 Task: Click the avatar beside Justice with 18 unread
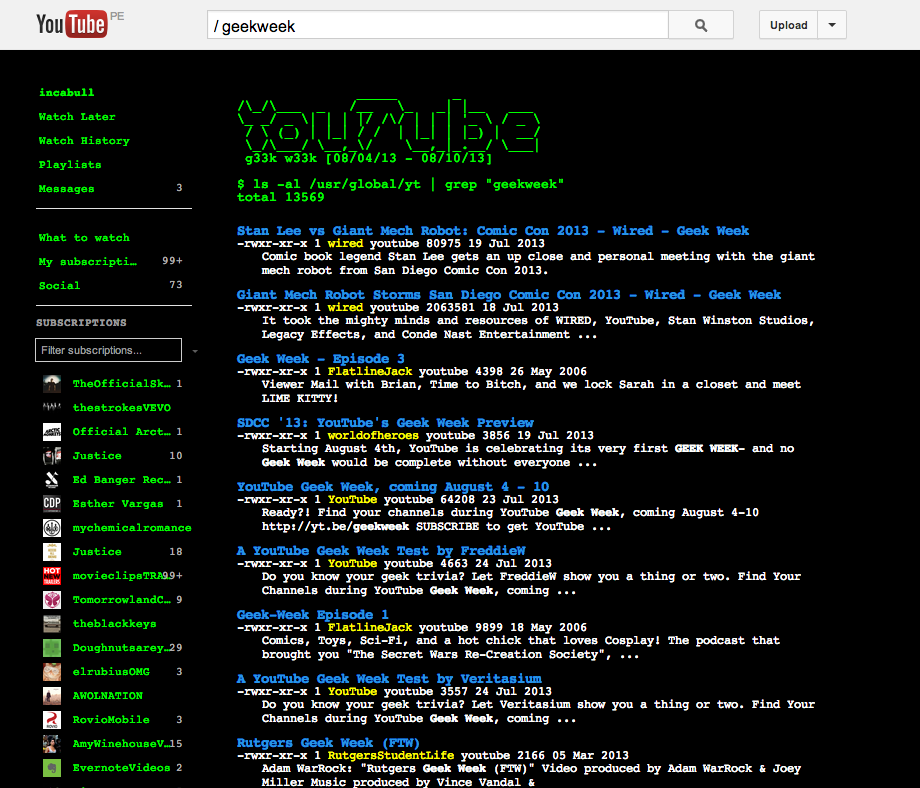coord(52,552)
